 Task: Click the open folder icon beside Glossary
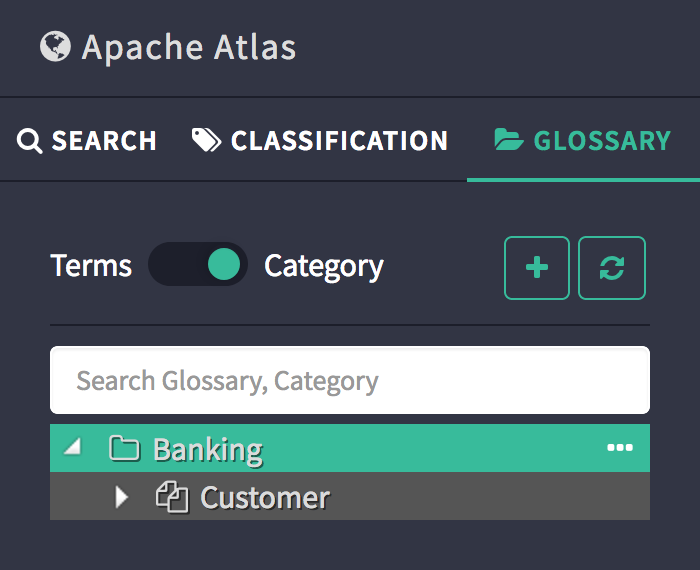(x=509, y=141)
